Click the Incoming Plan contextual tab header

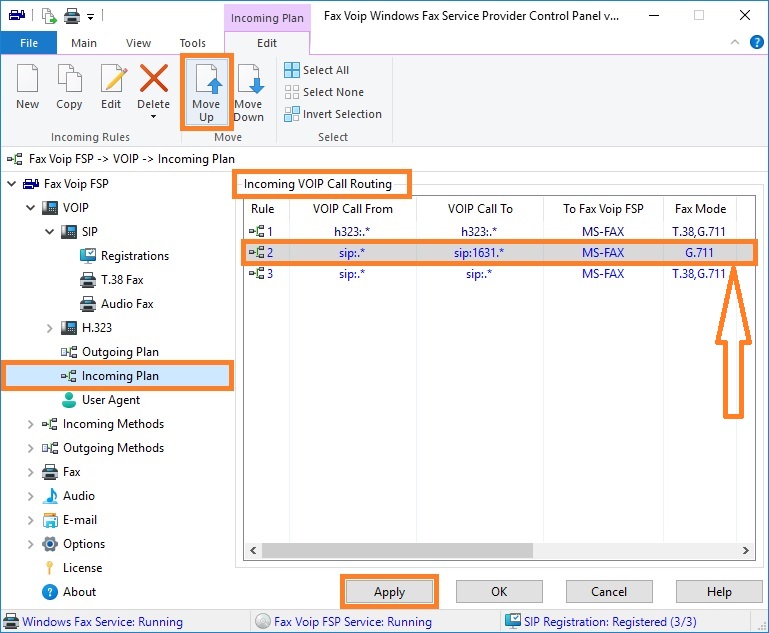click(x=267, y=18)
